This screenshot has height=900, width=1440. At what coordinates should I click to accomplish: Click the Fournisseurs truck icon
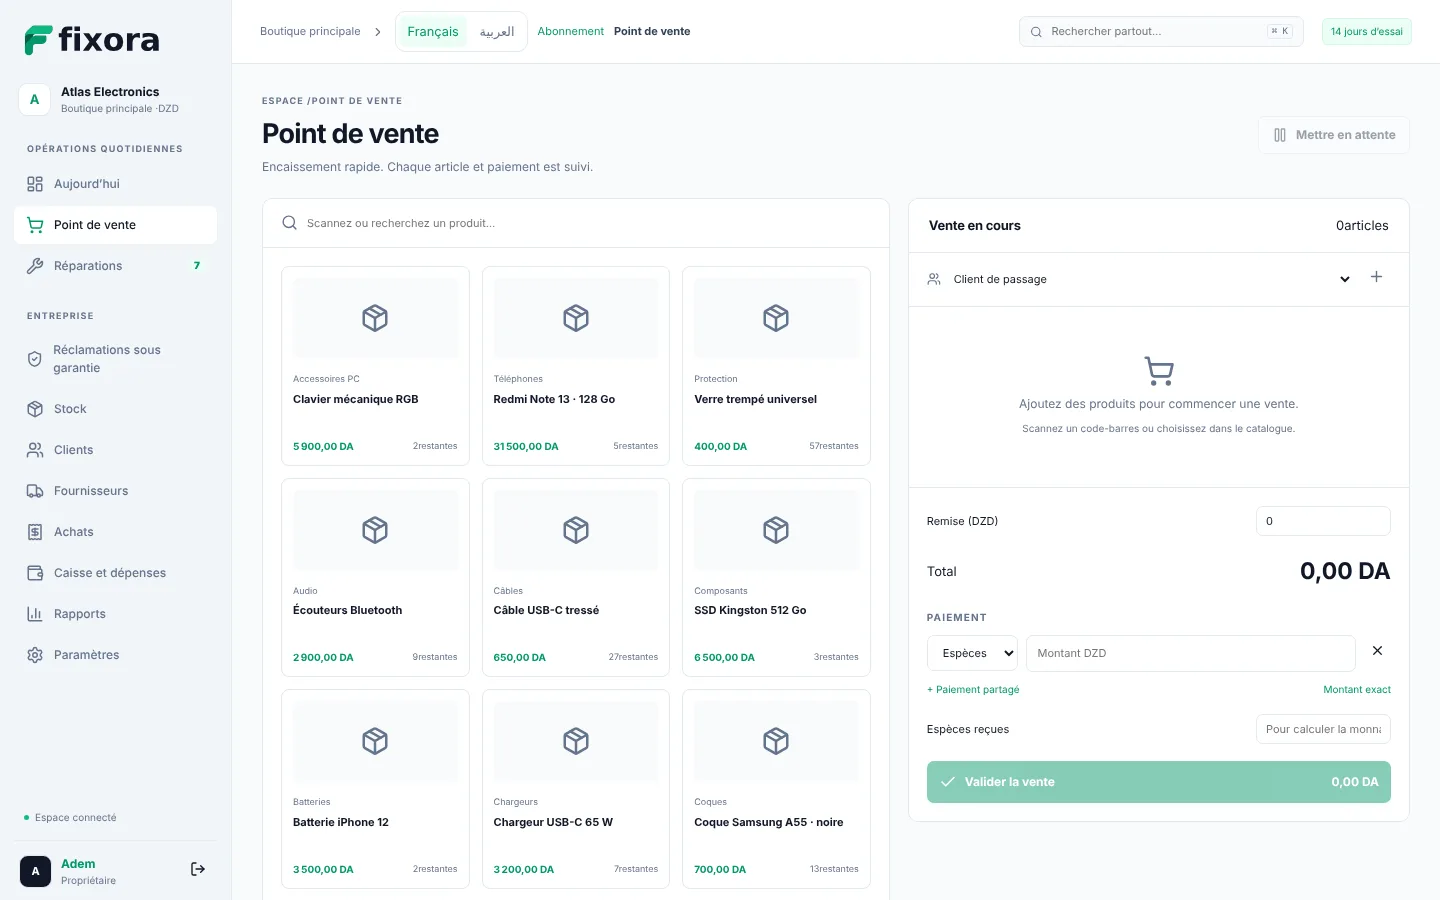35,491
